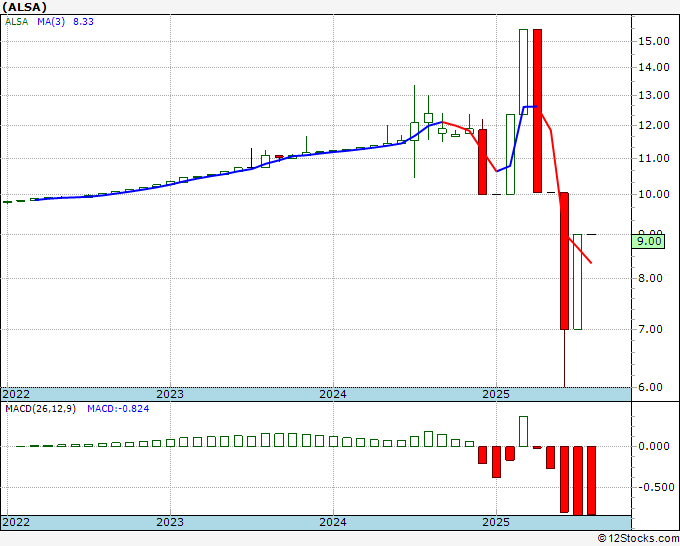Image resolution: width=680 pixels, height=546 pixels.
Task: Click the 12.00 price axis label
Action: pos(654,125)
